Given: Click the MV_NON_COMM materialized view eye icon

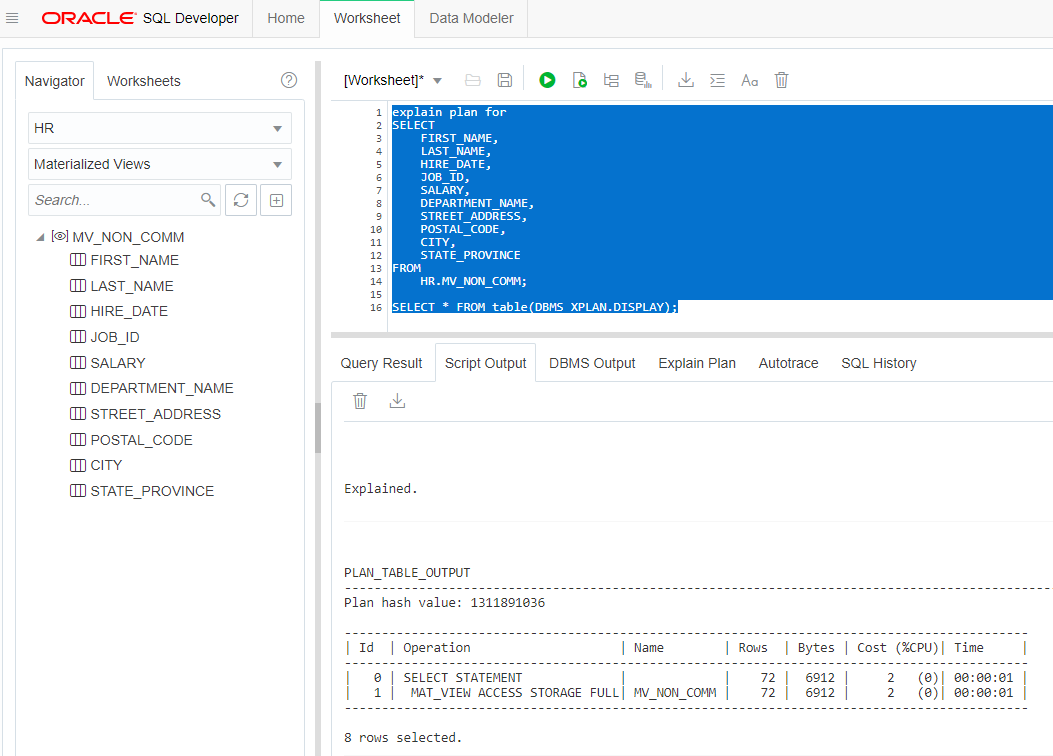Looking at the screenshot, I should coord(60,236).
